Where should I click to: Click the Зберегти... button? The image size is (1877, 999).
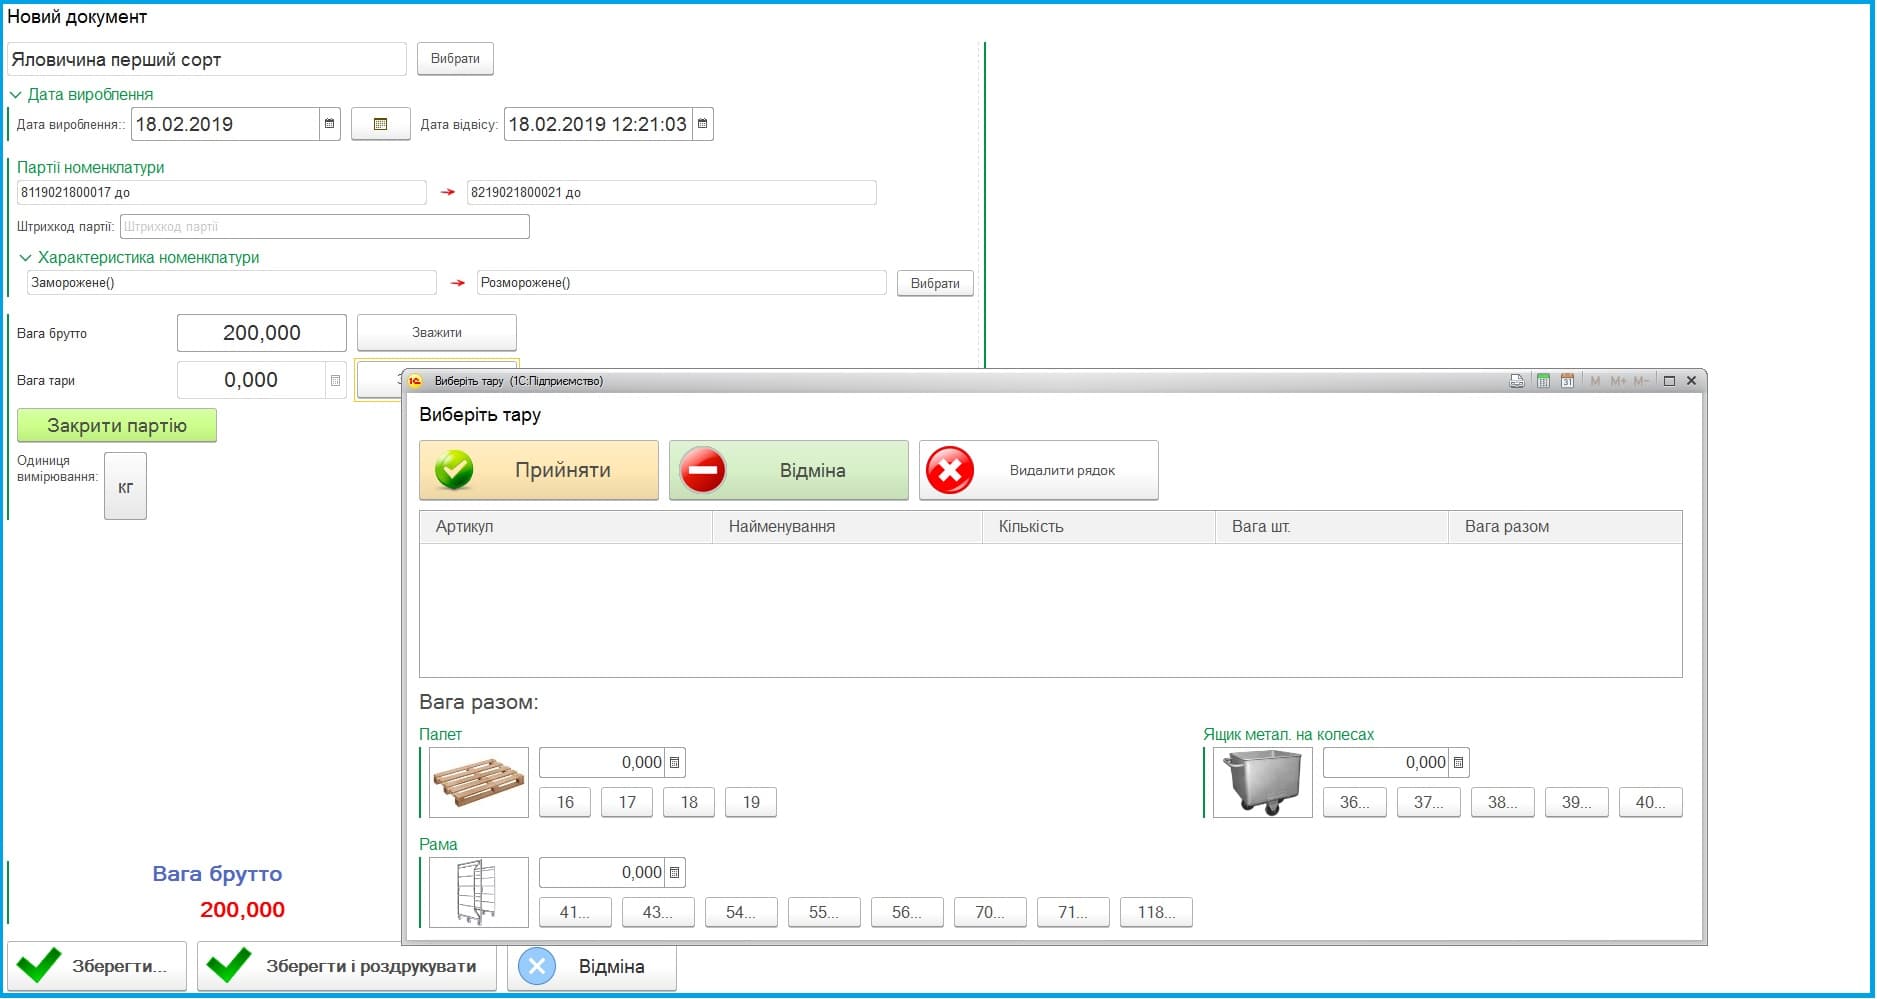97,966
